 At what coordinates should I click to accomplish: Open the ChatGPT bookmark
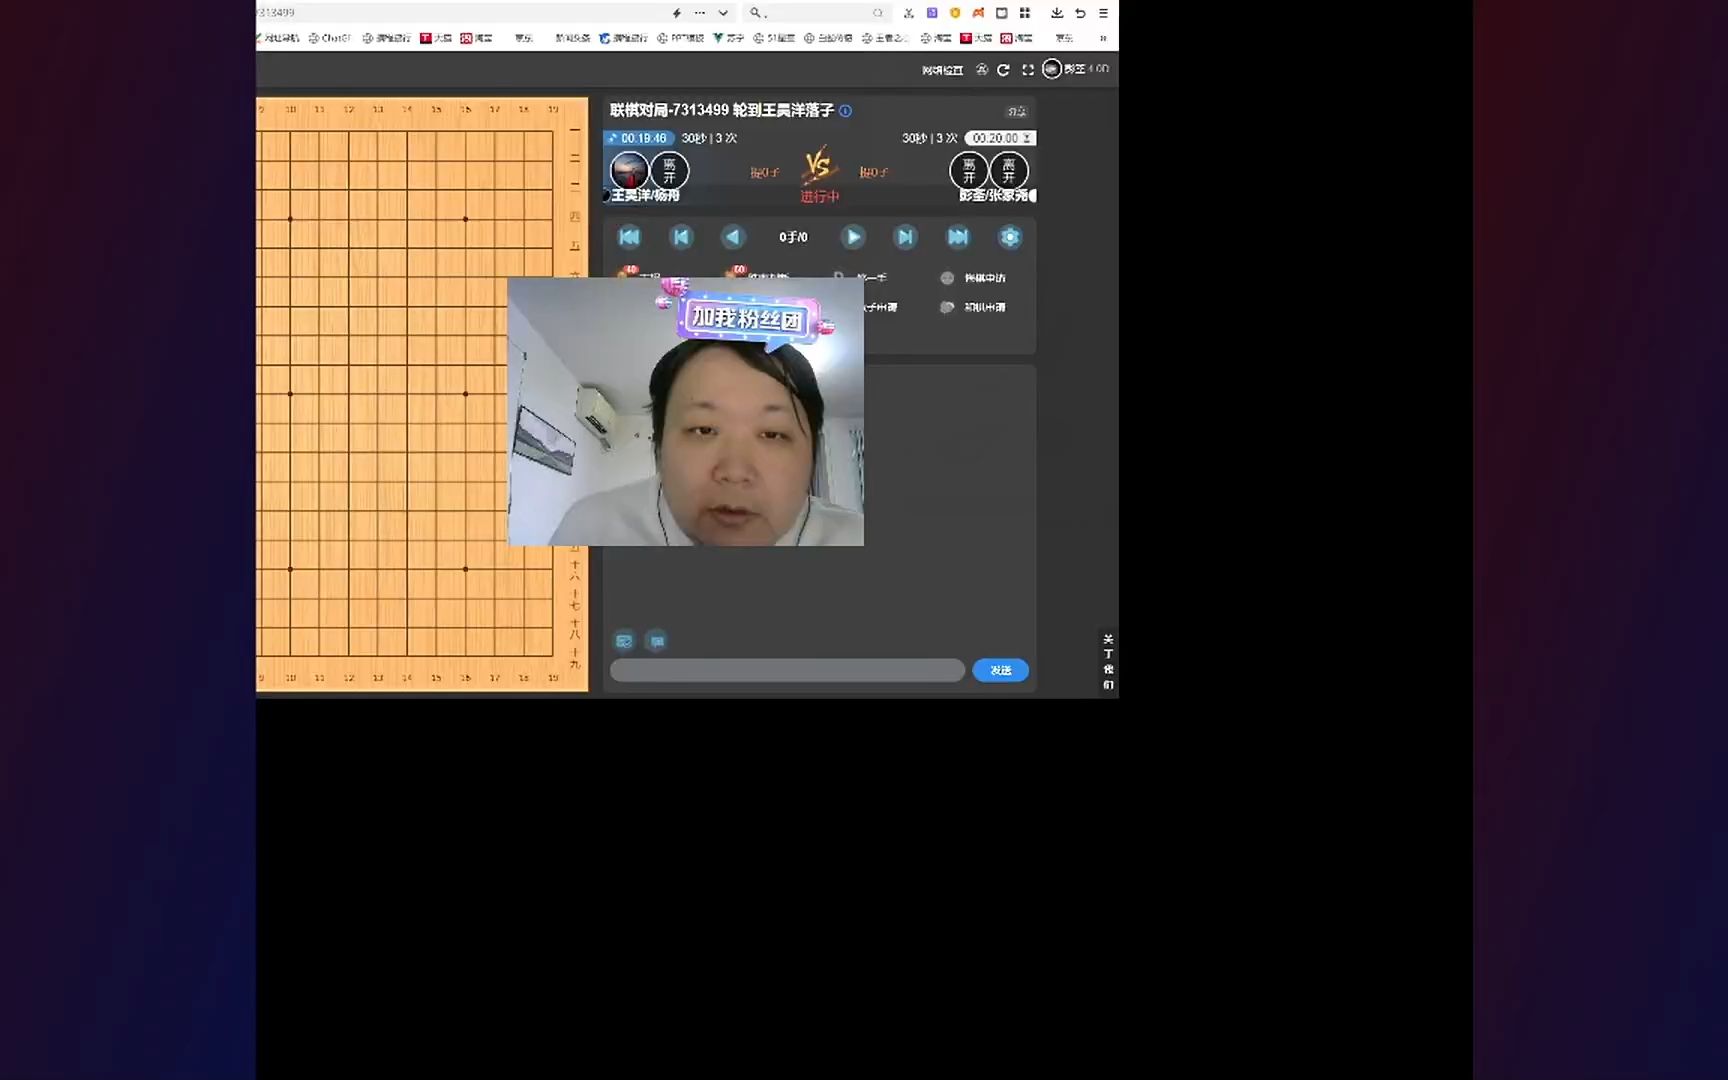click(330, 38)
